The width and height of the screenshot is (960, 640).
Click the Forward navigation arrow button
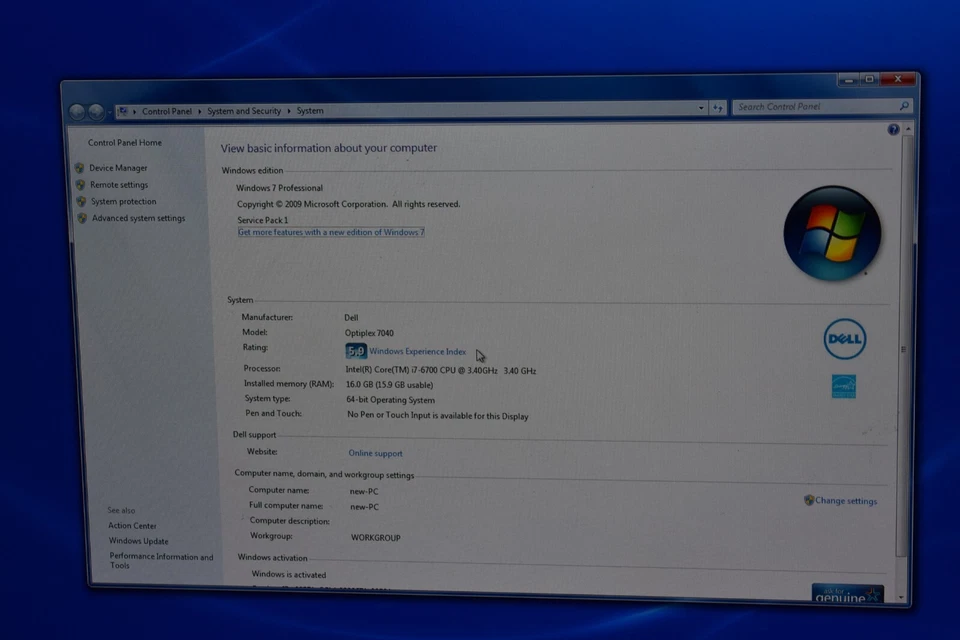pyautogui.click(x=96, y=112)
